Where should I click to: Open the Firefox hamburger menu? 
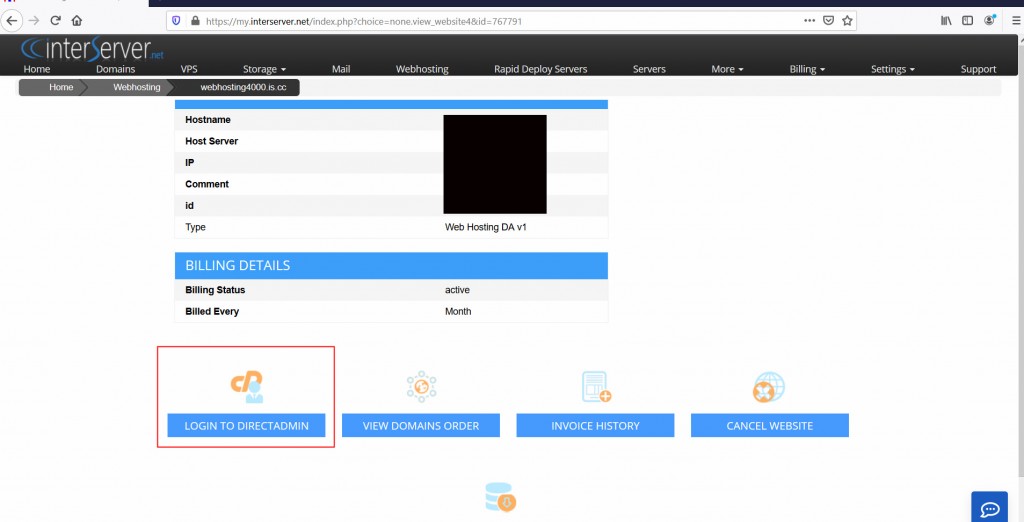pyautogui.click(x=1016, y=21)
